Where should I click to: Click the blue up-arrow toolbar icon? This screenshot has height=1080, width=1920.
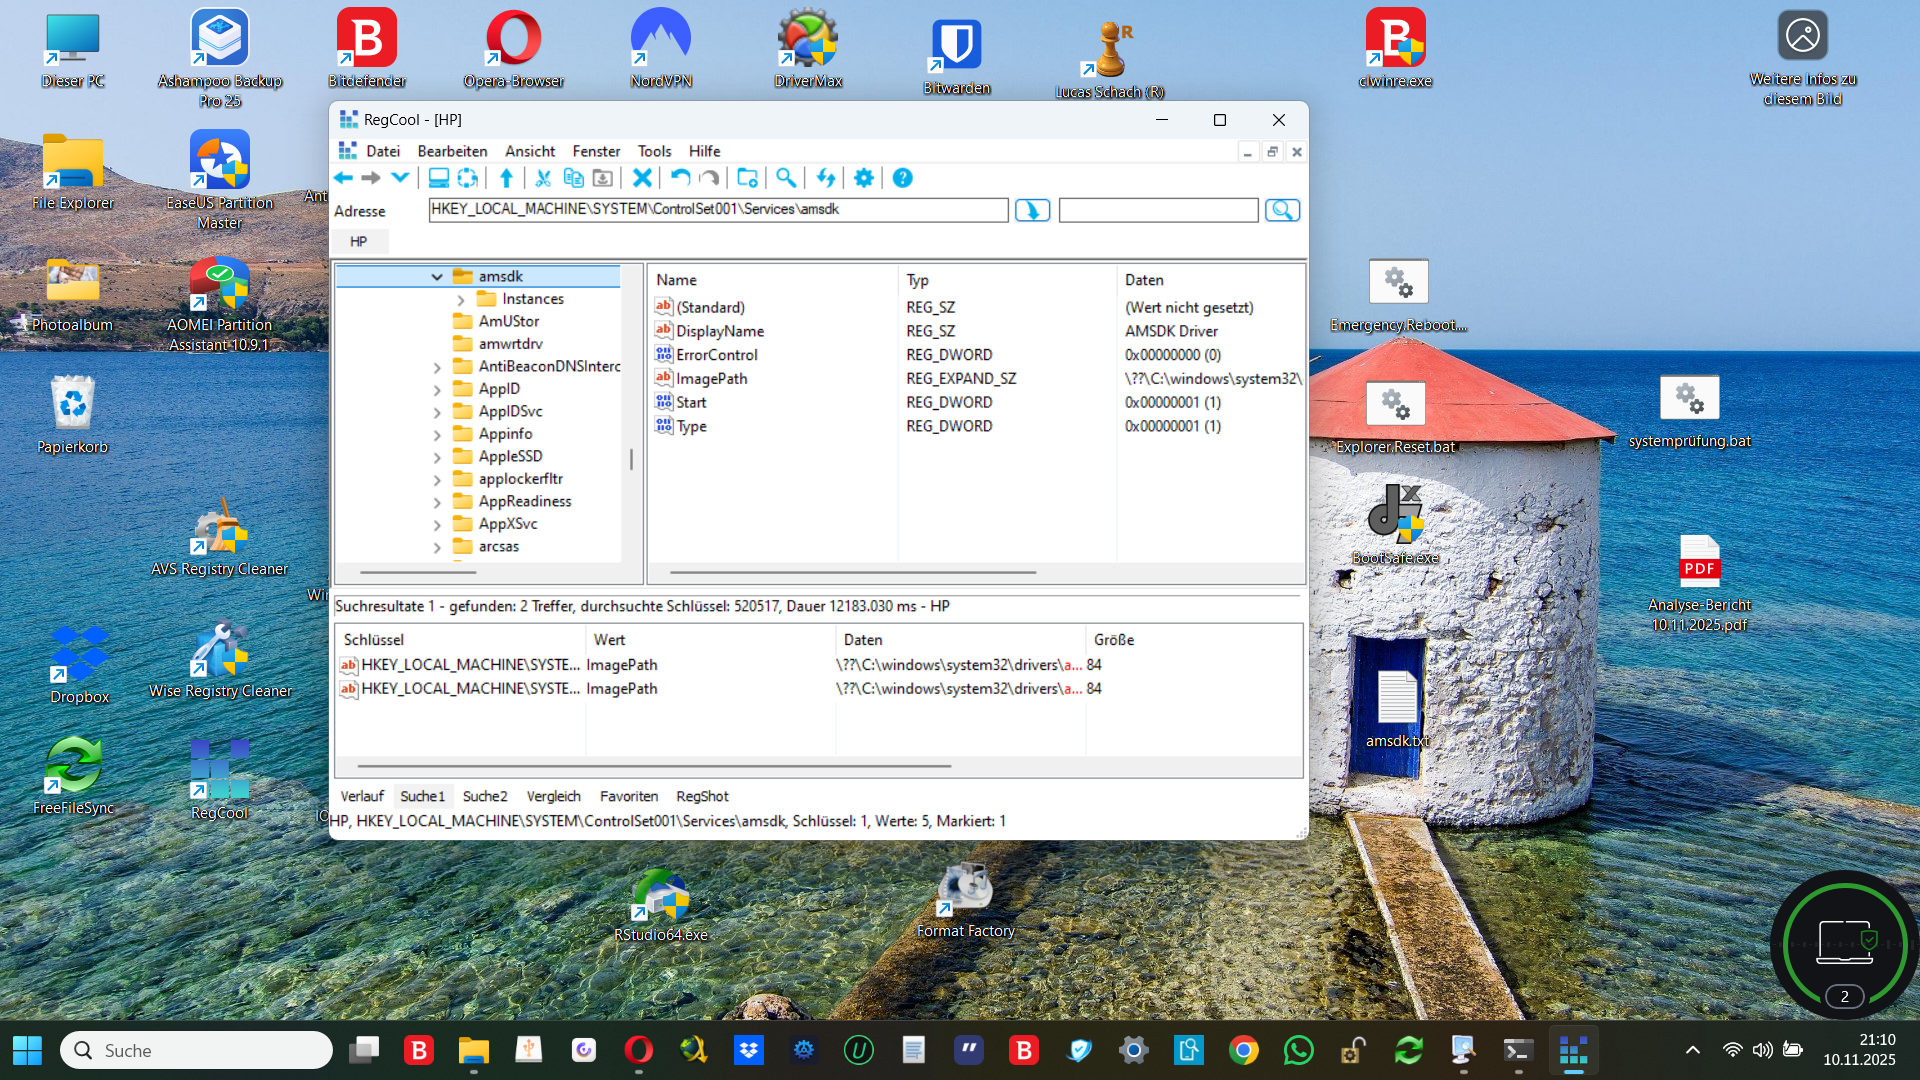point(506,178)
